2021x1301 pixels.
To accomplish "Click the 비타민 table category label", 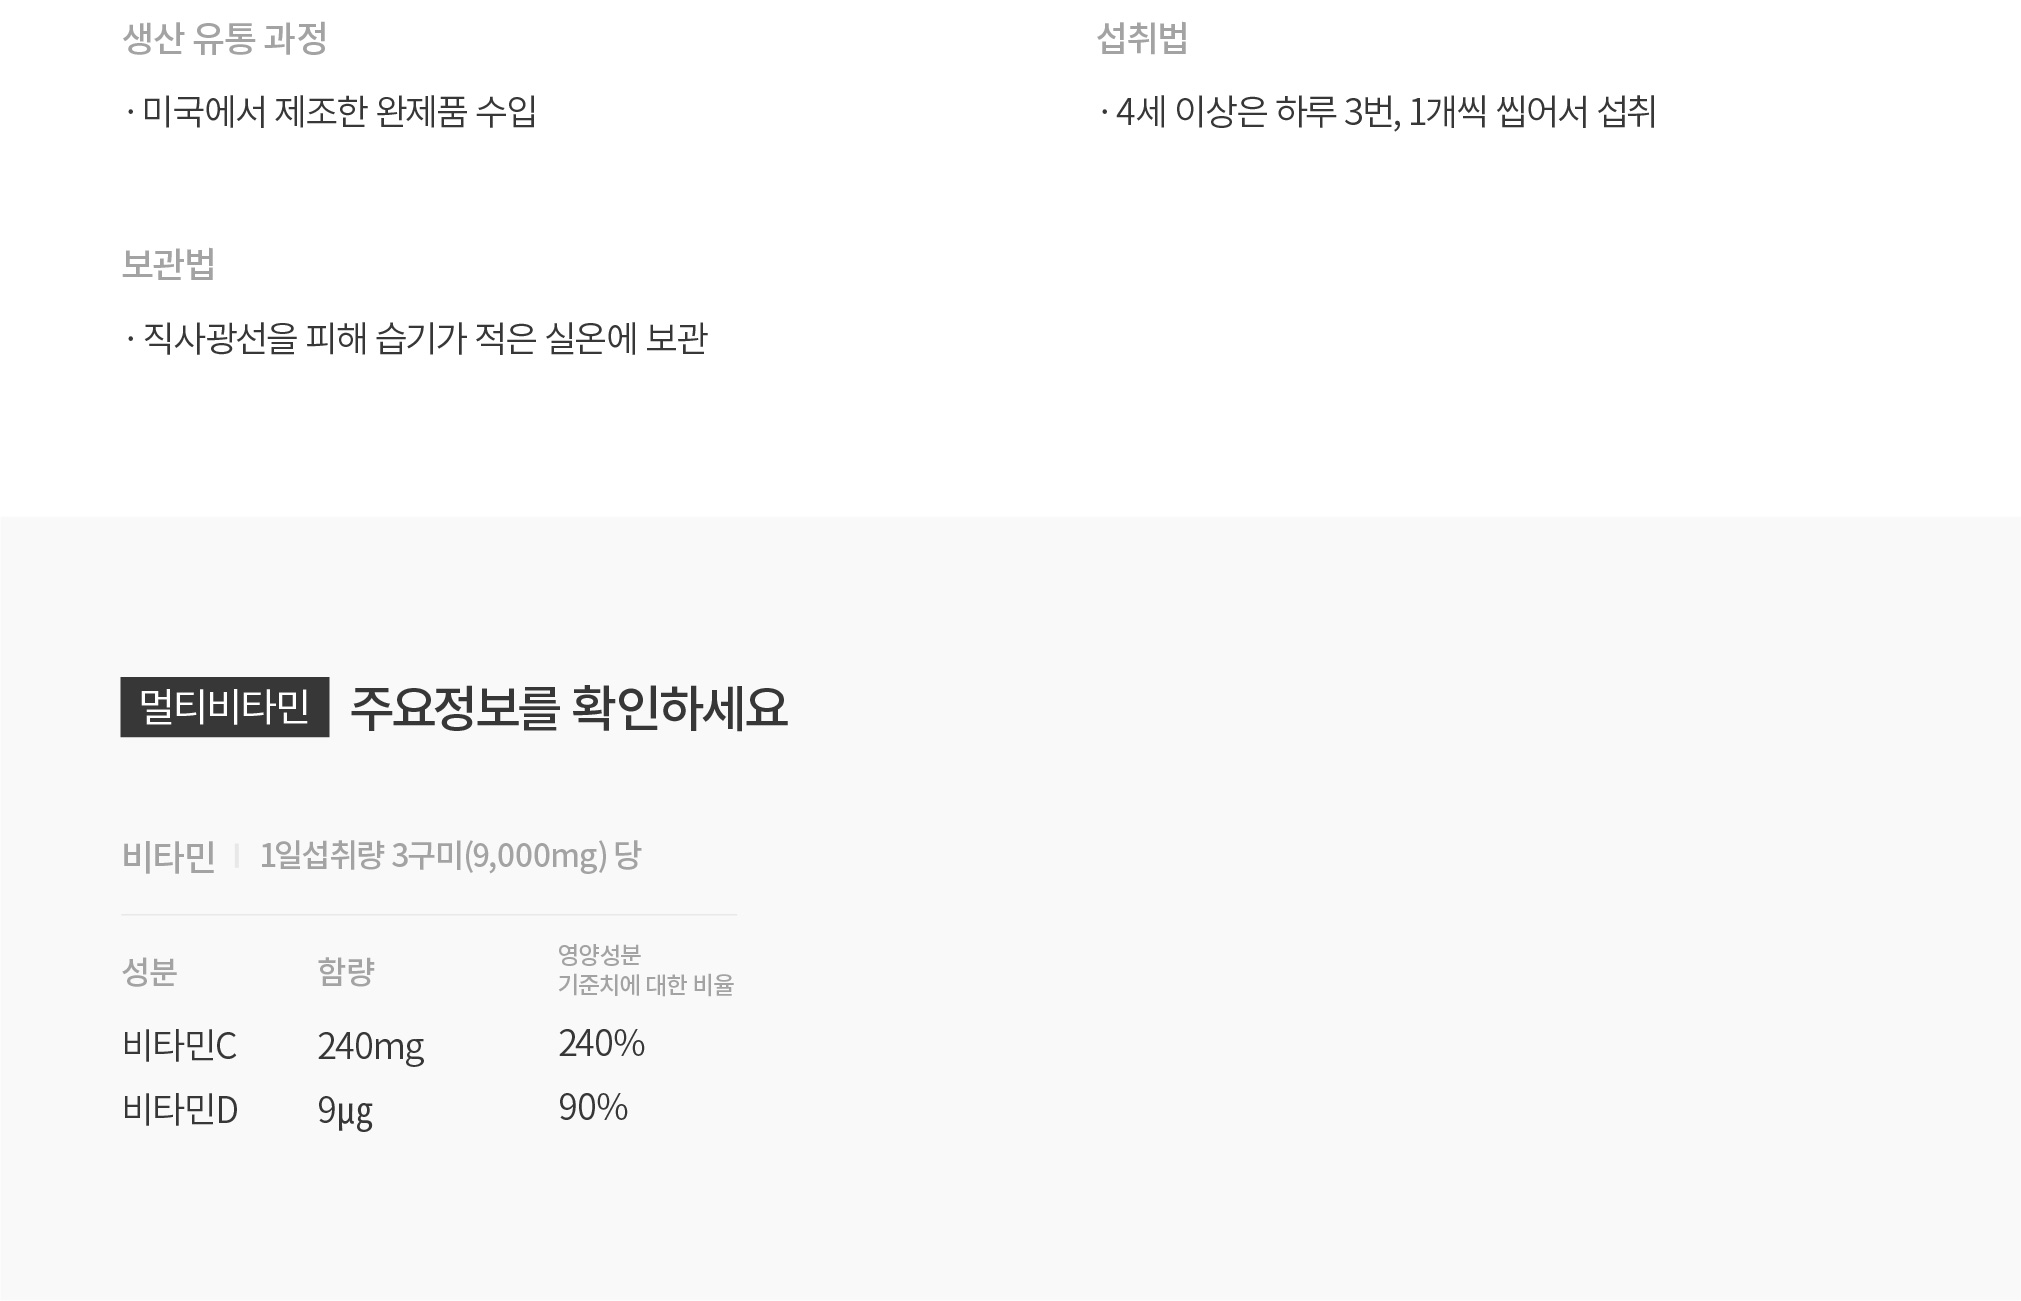I will pos(168,857).
